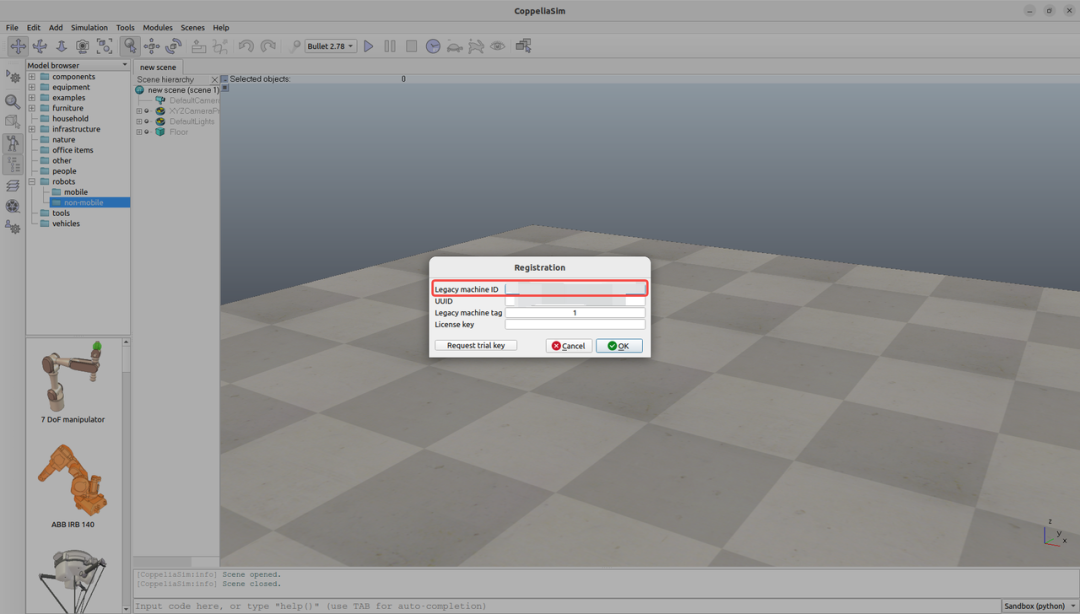Screen dimensions: 1080x614
Task: Open the Help menu
Action: [220, 28]
